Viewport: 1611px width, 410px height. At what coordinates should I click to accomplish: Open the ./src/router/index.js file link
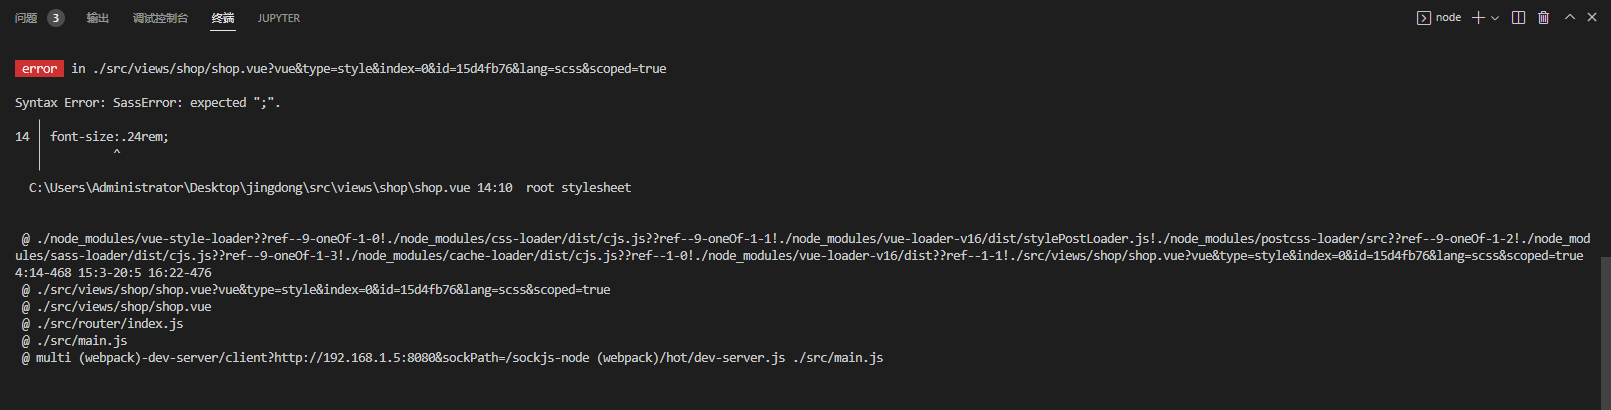[x=109, y=324]
